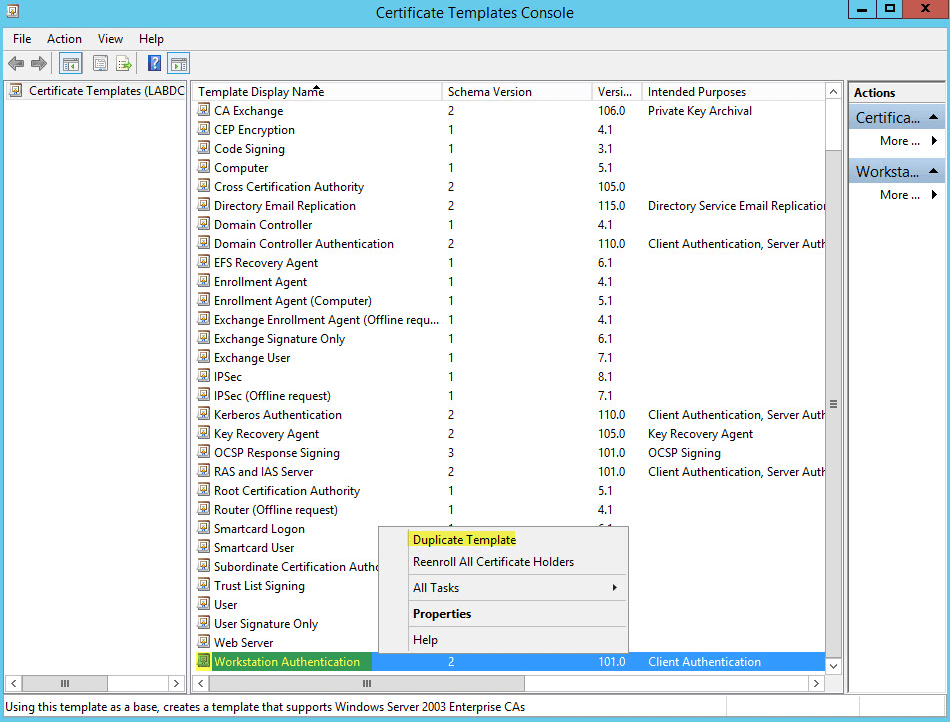The width and height of the screenshot is (950, 722).
Task: Select the Trust List Signing row
Action: (x=286, y=586)
